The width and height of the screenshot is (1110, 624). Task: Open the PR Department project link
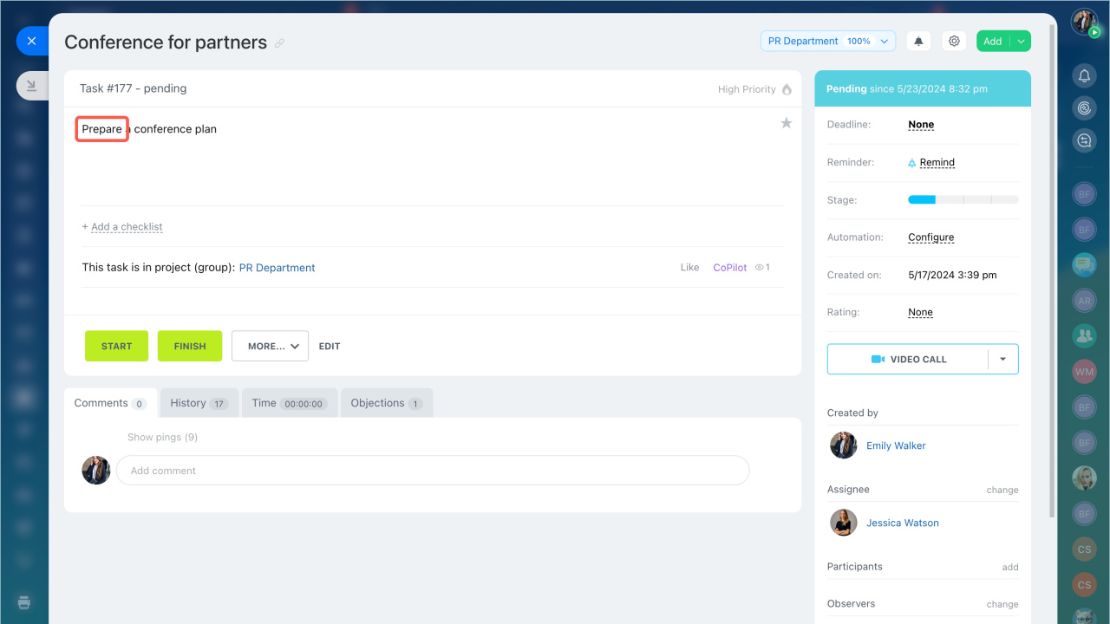[277, 268]
